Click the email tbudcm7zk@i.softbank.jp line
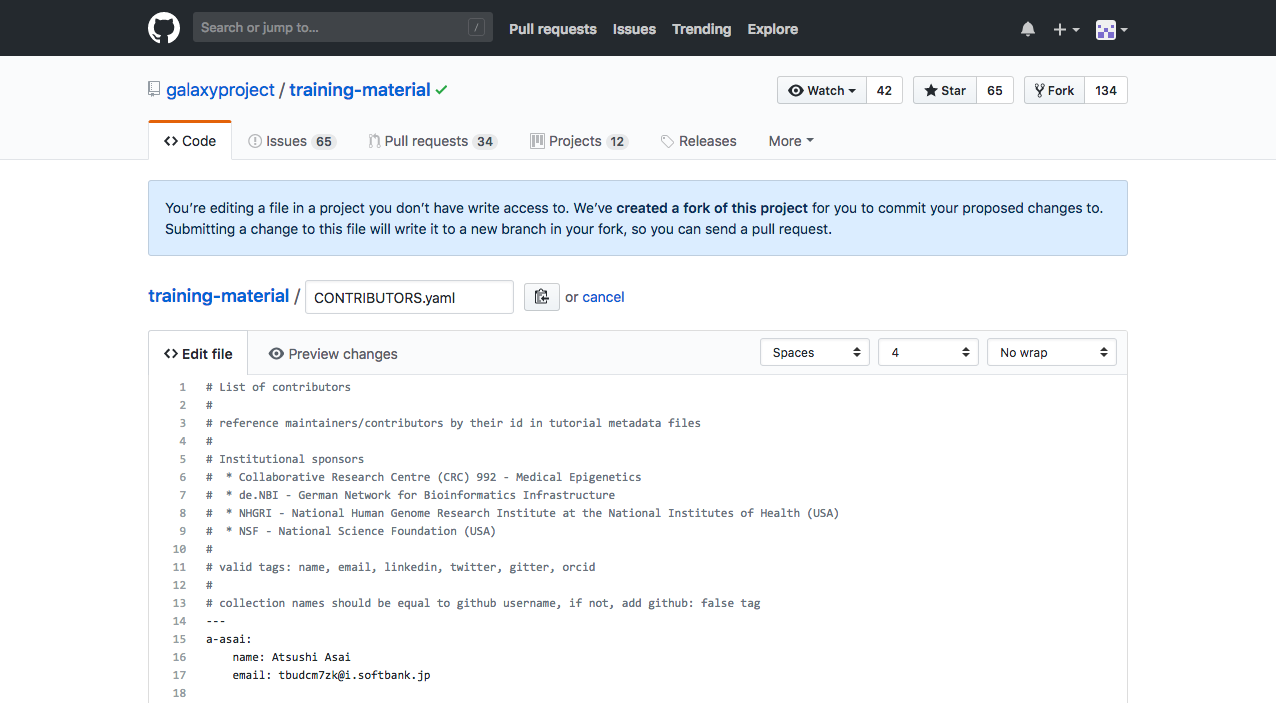Viewport: 1276px width, 703px height. click(x=331, y=675)
